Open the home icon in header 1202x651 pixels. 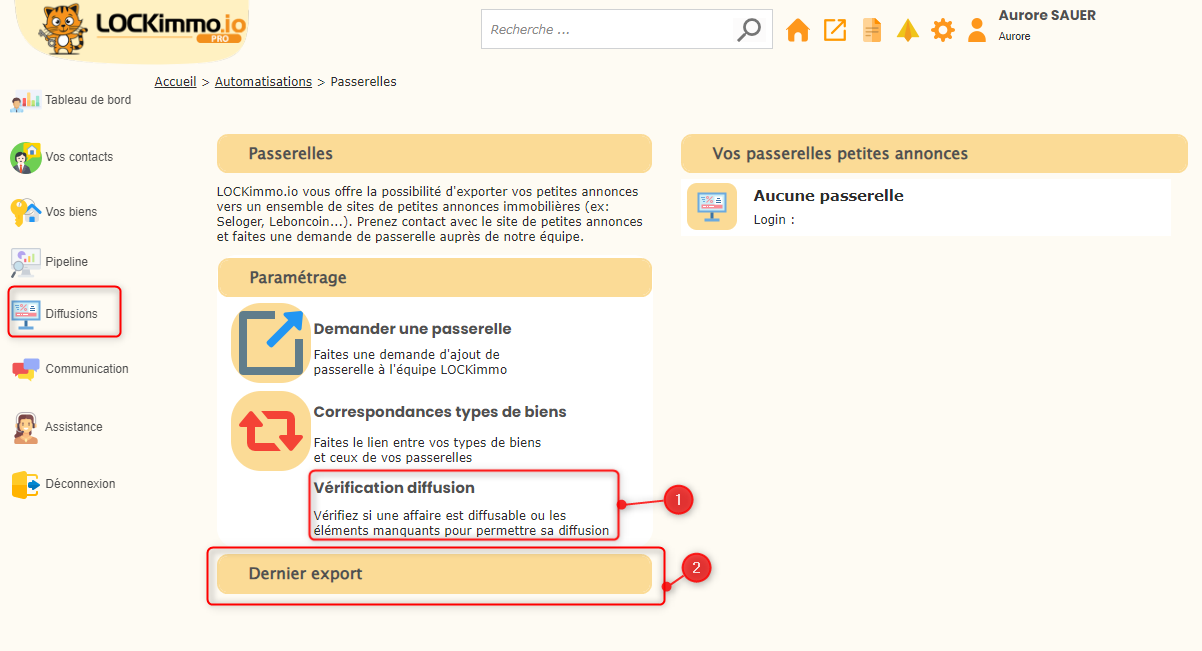(798, 30)
